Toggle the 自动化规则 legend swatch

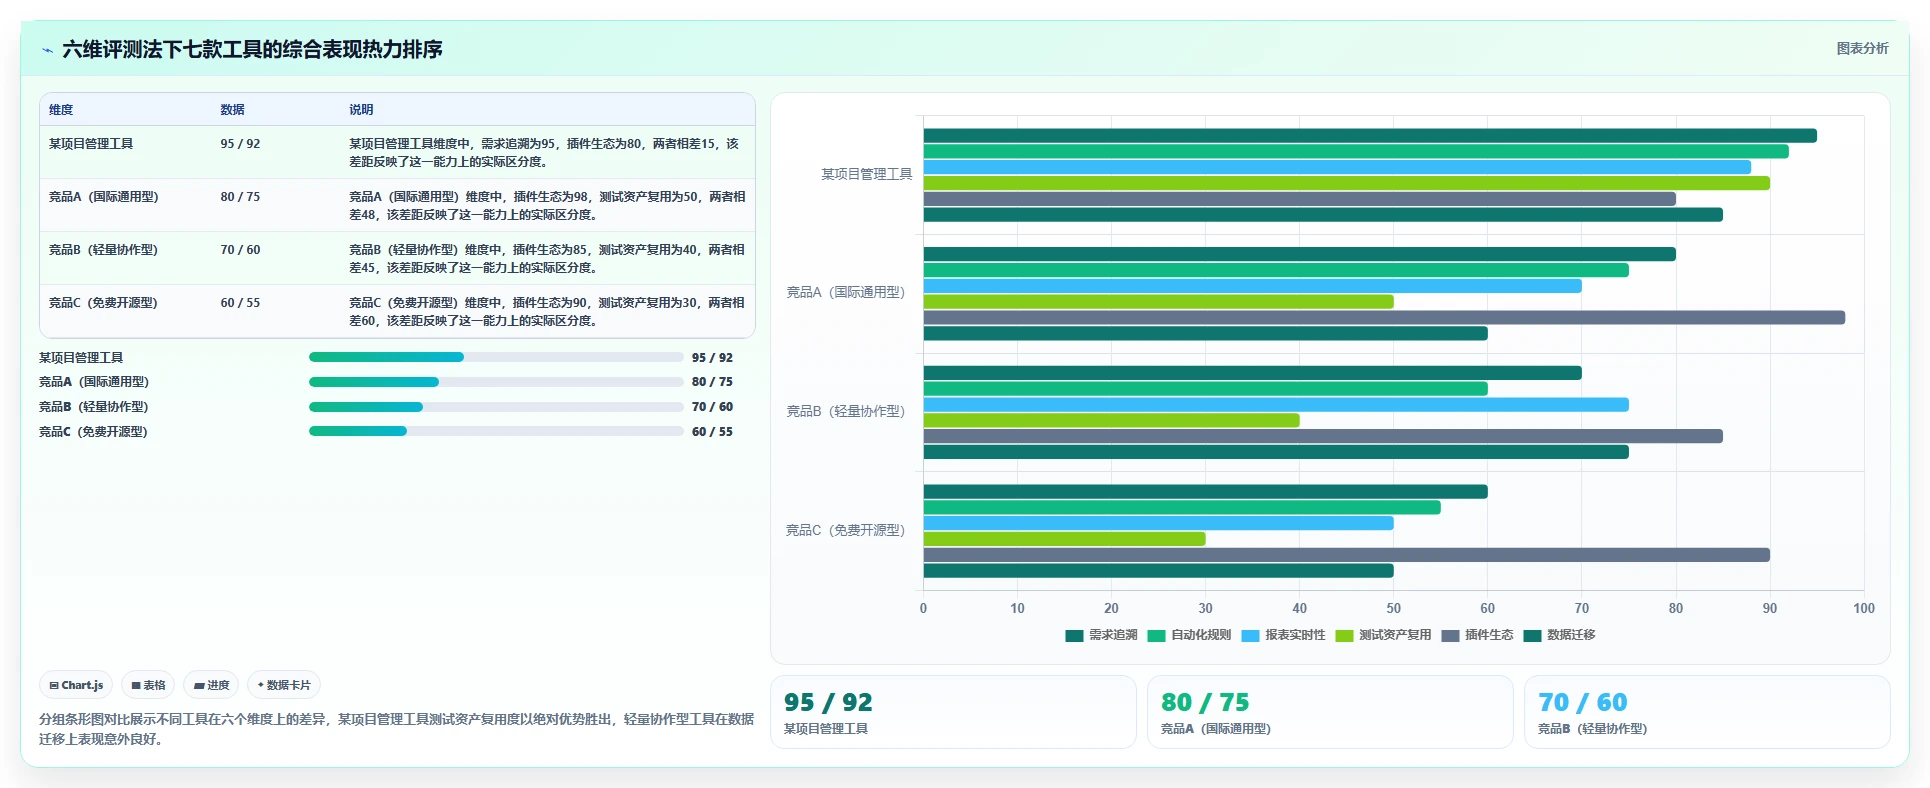coord(1157,636)
